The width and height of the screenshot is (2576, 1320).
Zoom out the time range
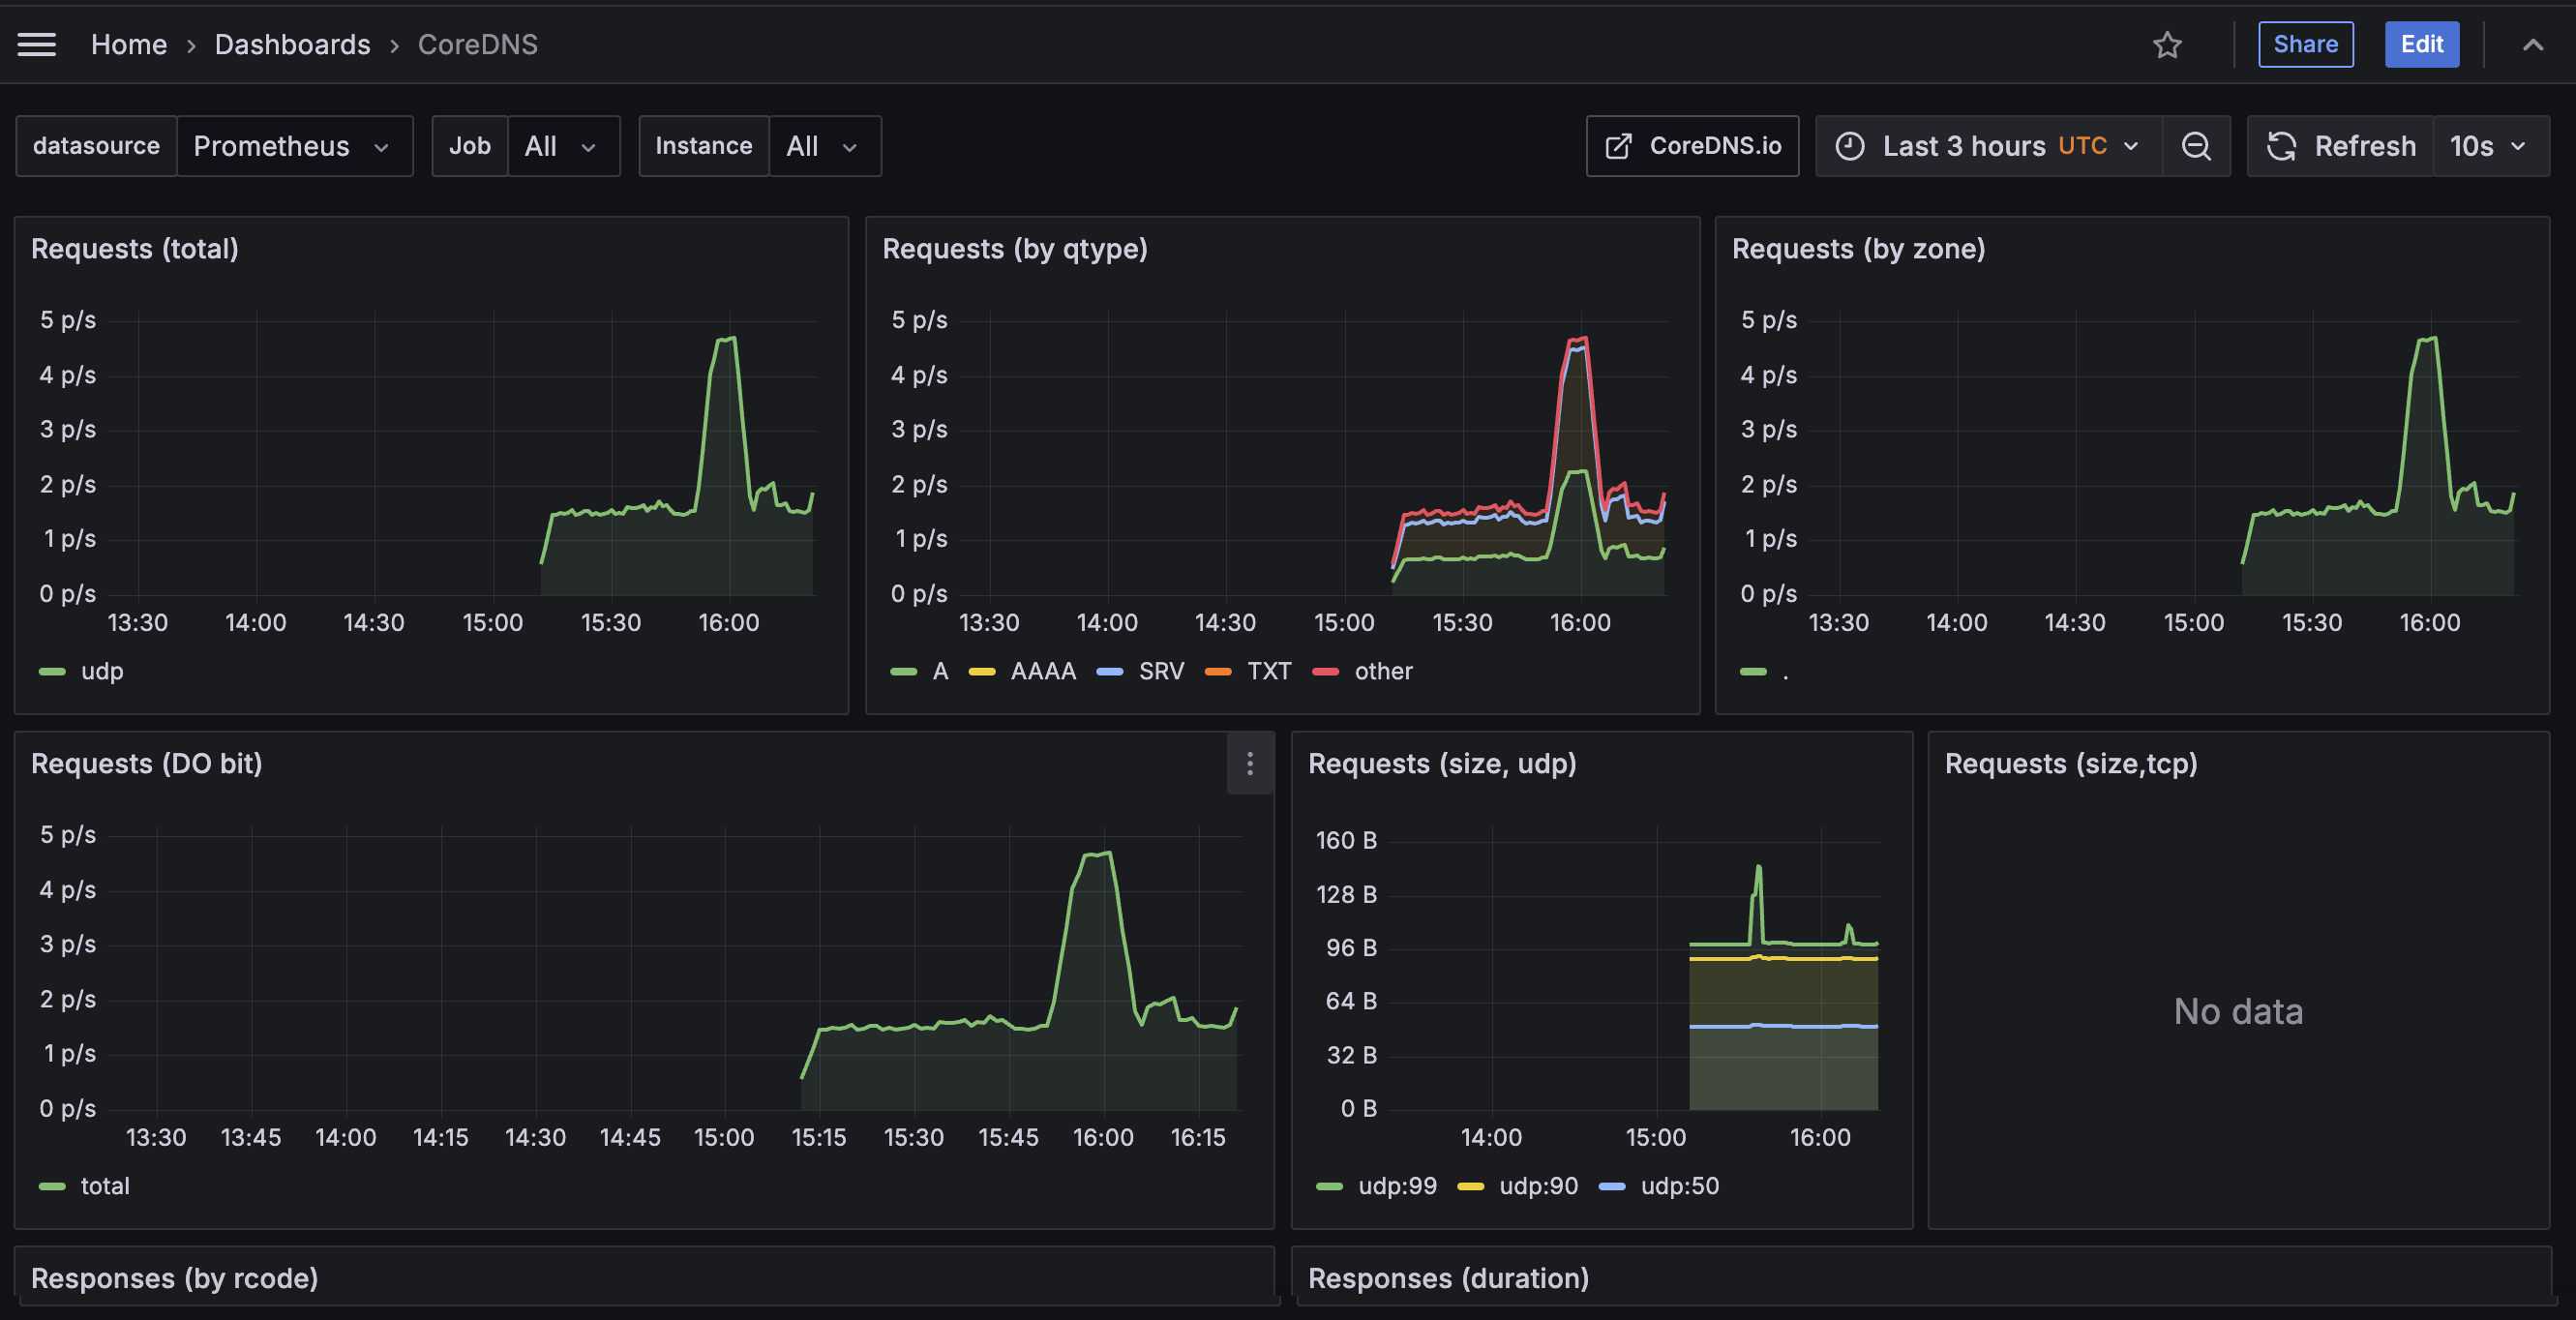pos(2196,146)
